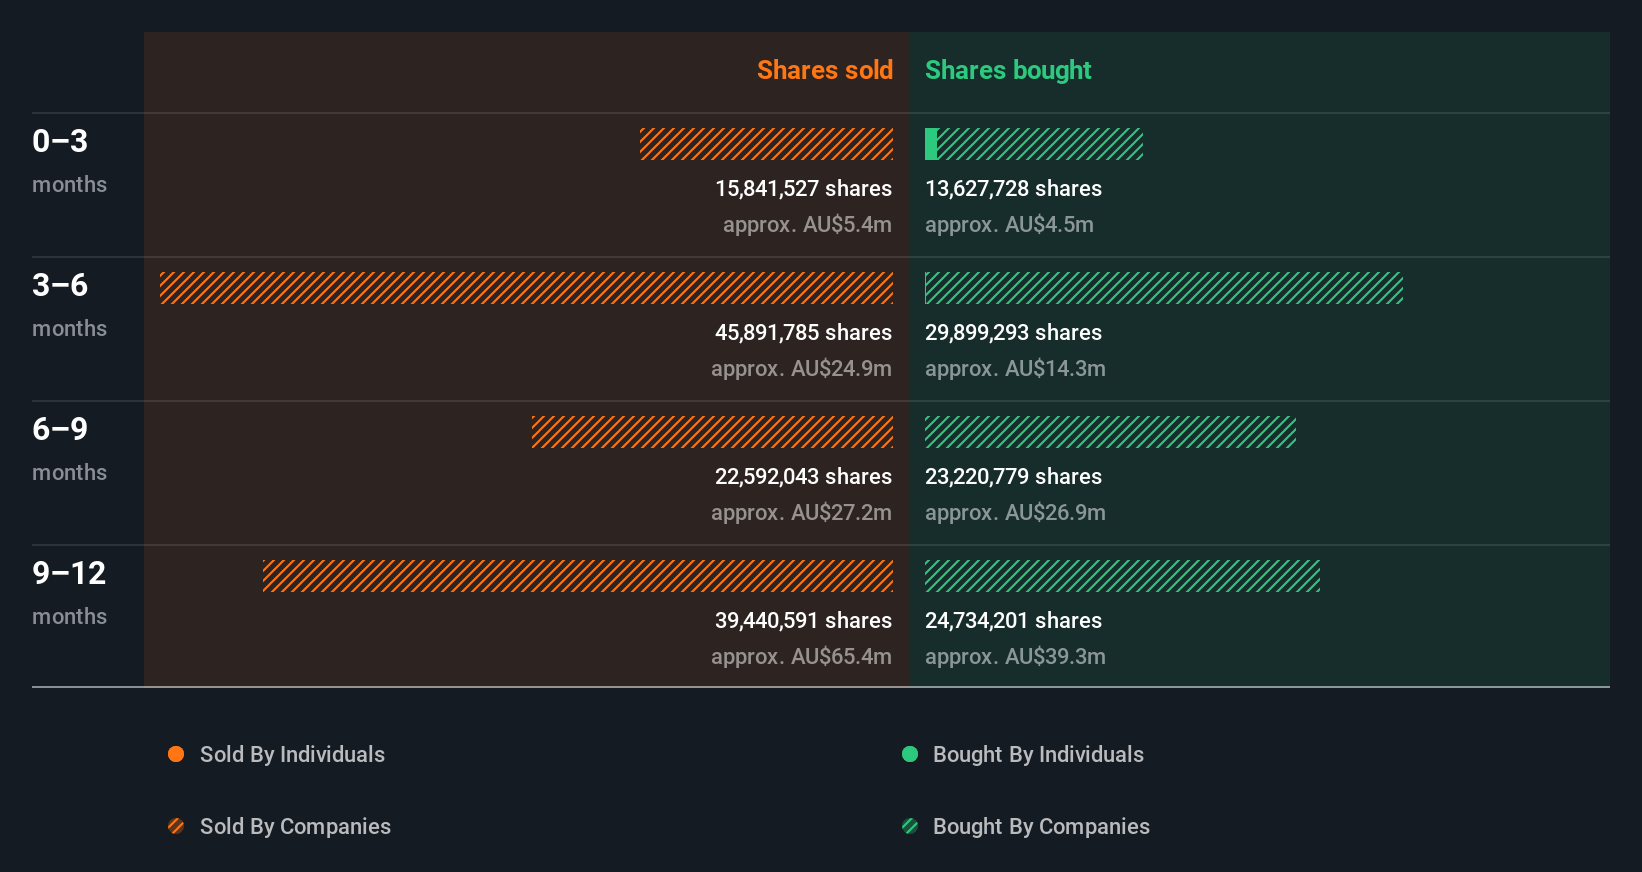Click the 15,841,527 shares value

coord(803,188)
